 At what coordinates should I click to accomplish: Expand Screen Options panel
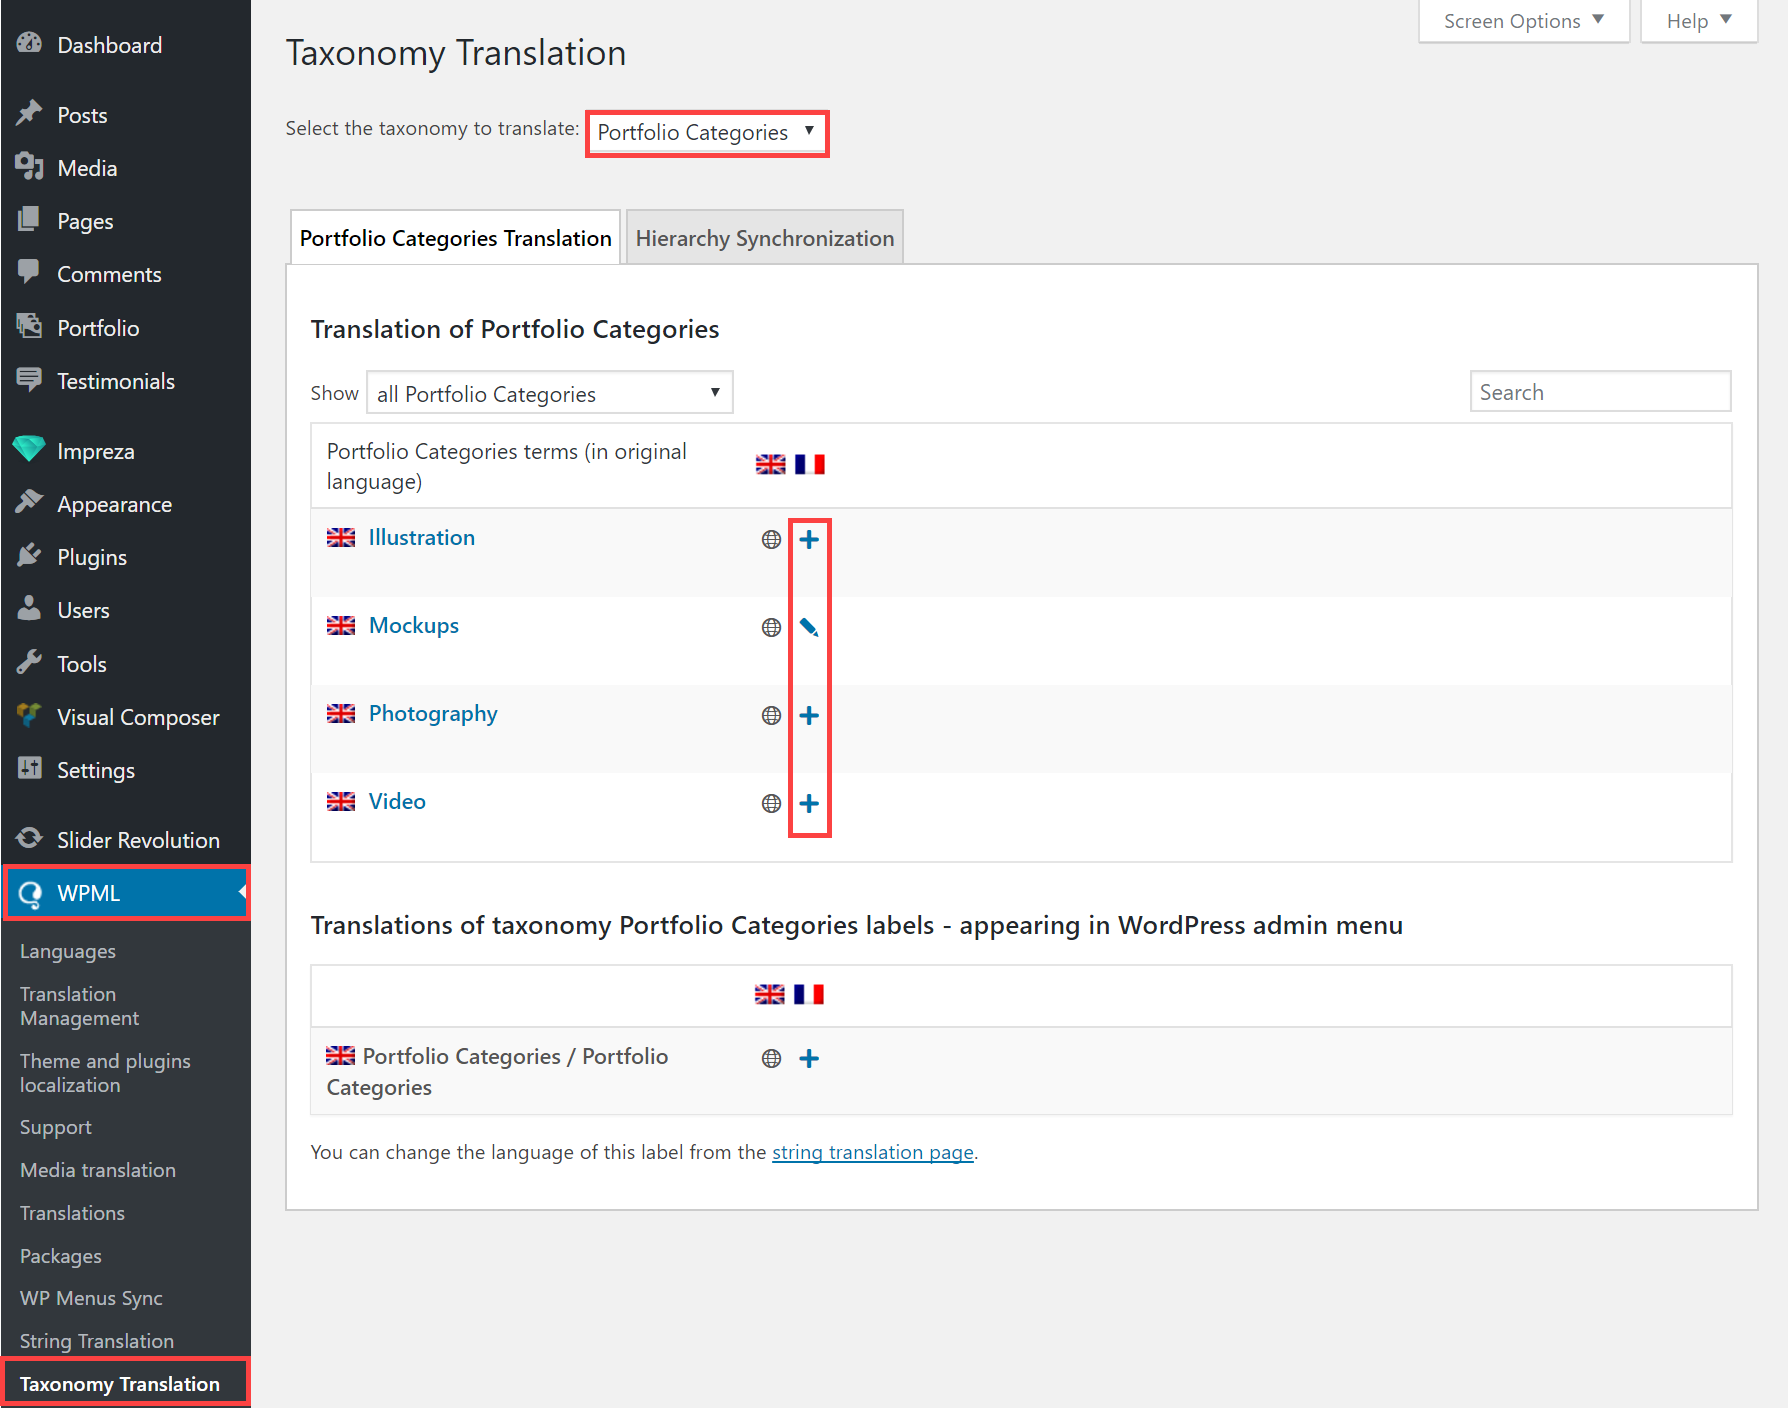(1524, 21)
